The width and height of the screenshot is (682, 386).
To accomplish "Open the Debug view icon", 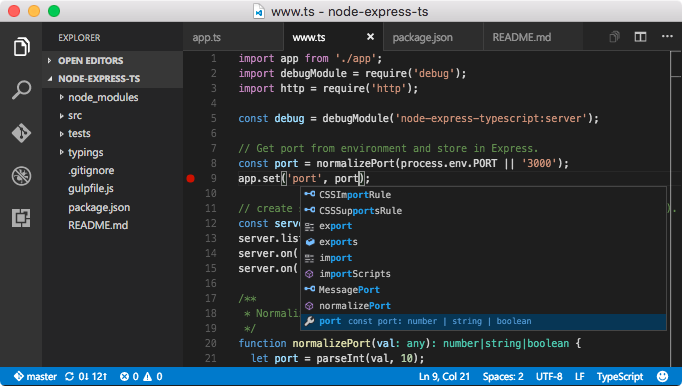I will click(x=21, y=176).
